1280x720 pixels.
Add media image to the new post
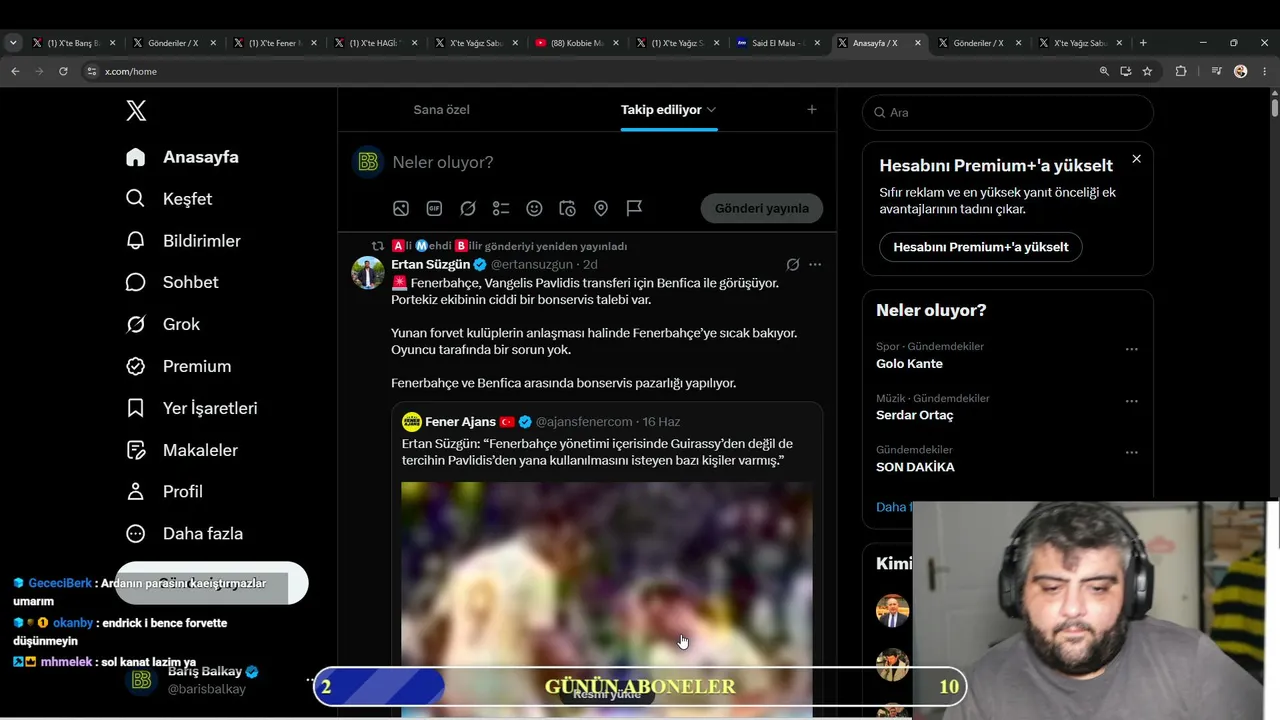point(401,208)
